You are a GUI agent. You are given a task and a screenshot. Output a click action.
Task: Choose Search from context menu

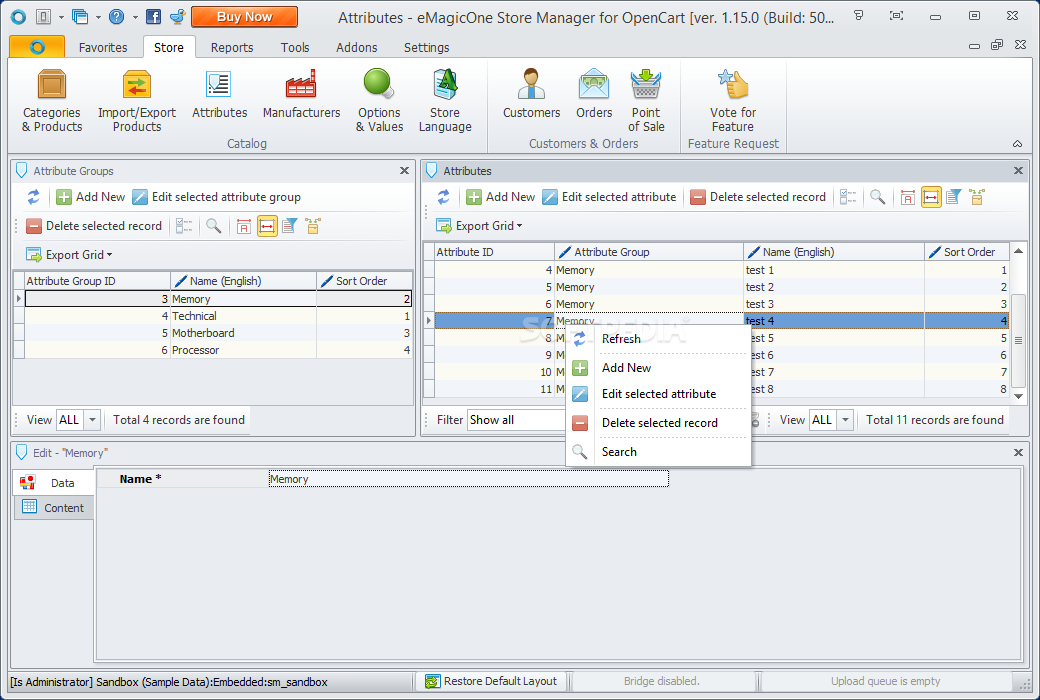[x=659, y=452]
